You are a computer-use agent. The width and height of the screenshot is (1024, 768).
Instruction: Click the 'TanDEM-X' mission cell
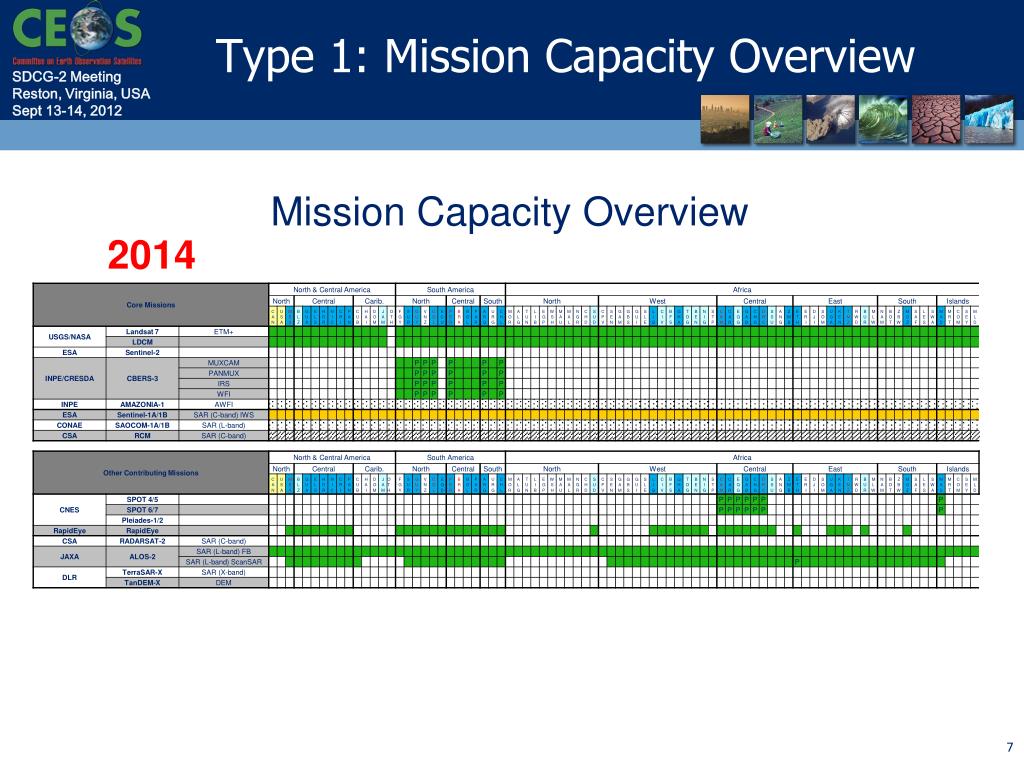[x=142, y=583]
